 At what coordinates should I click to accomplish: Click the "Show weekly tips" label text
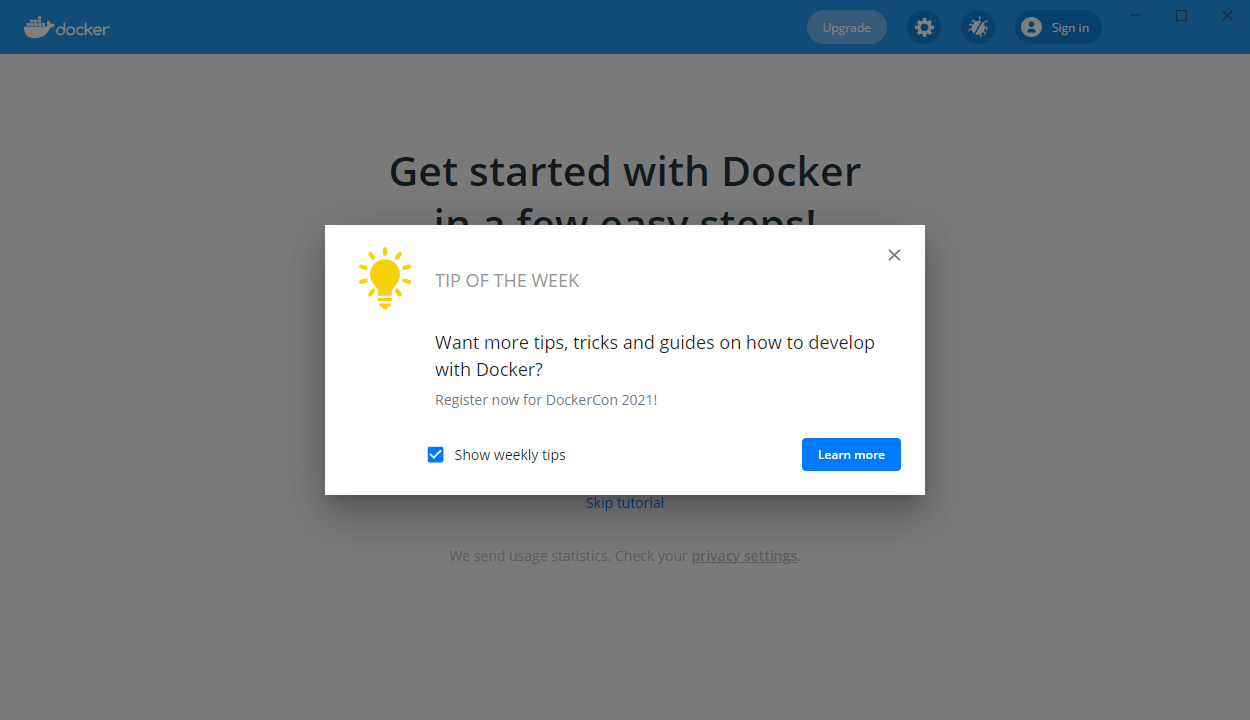point(510,455)
